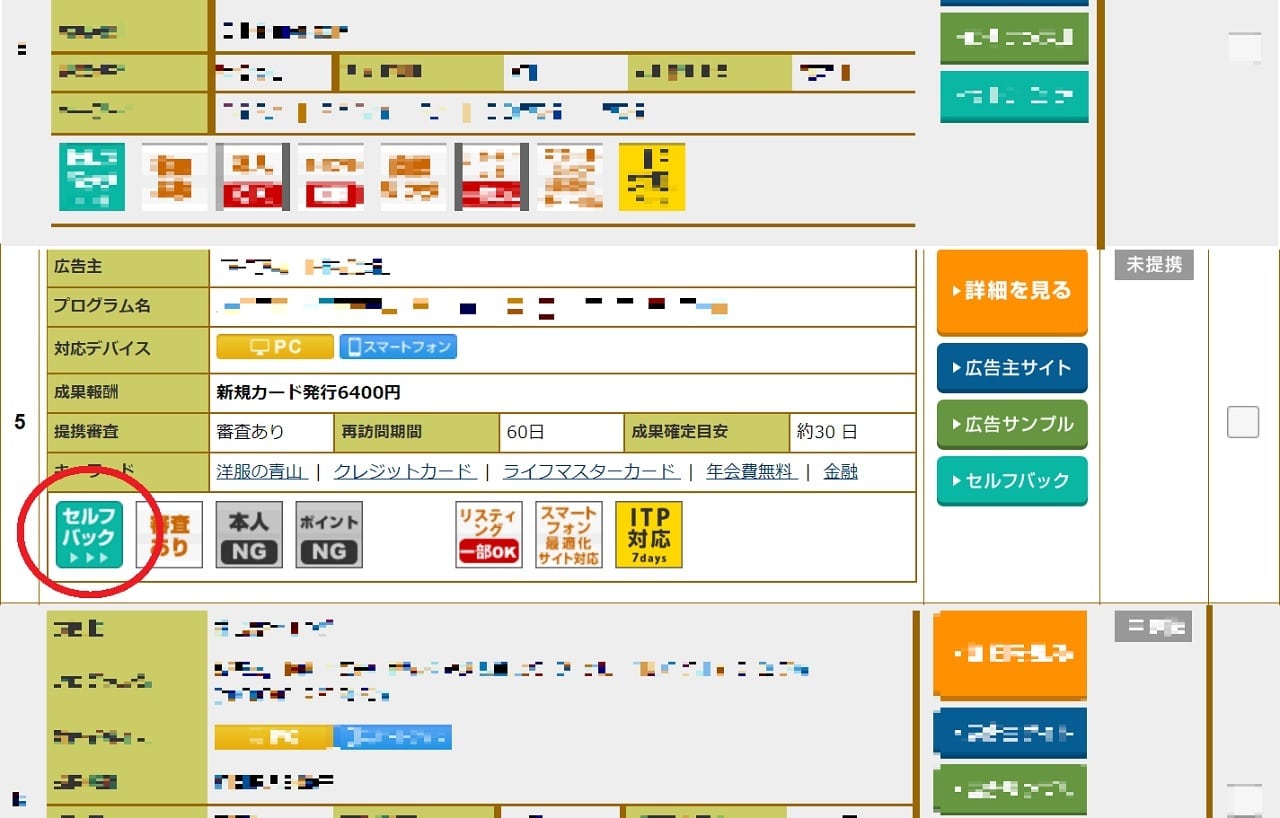The image size is (1280, 818).
Task: Open the 洋服の青山 keyword link
Action: point(262,472)
